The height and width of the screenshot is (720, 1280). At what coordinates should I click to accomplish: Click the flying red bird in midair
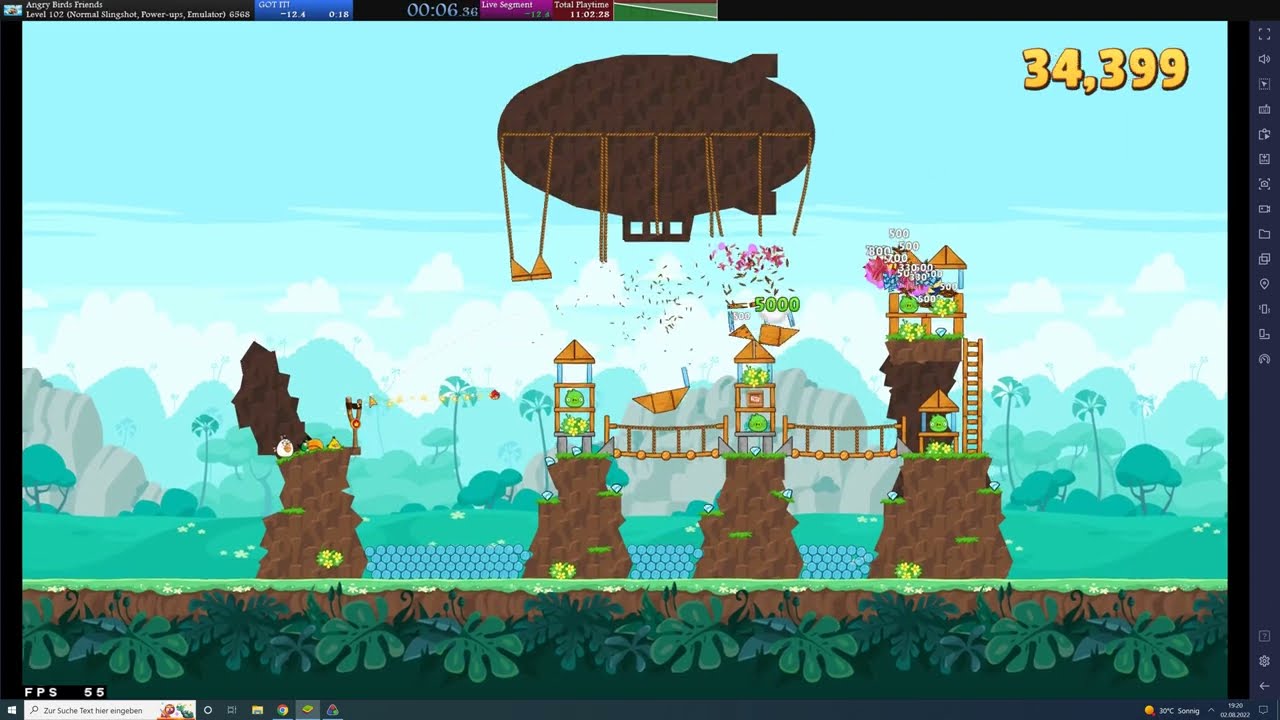(x=494, y=395)
